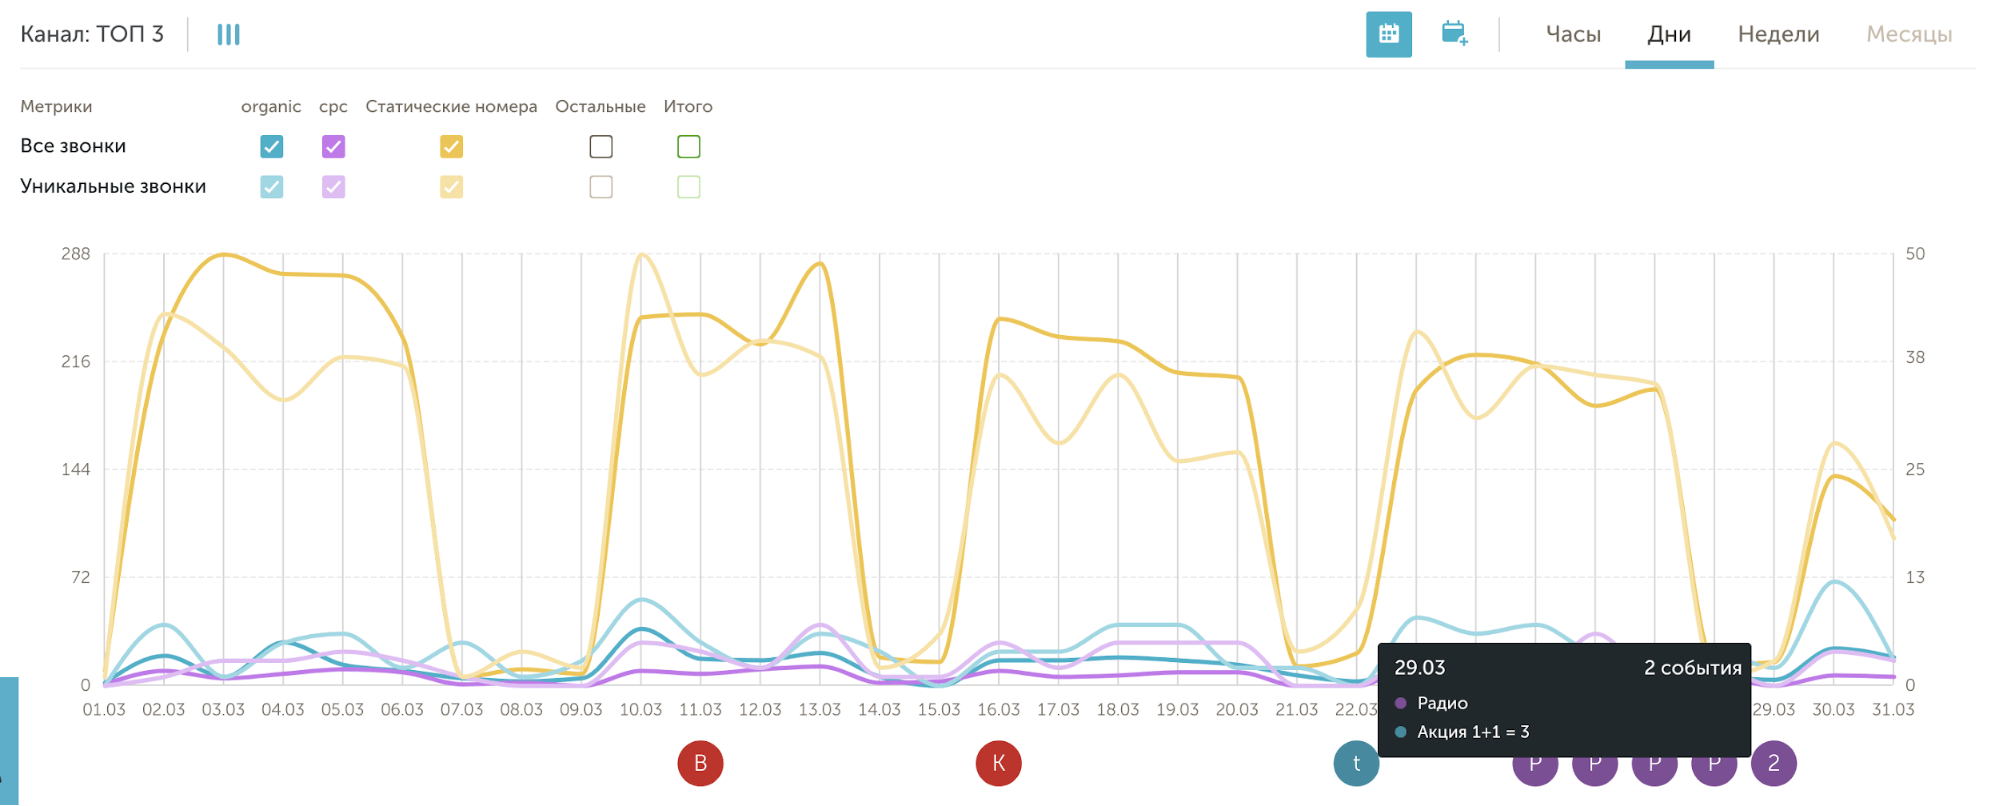Click the highlighted calendar view icon
The height and width of the screenshot is (806, 1999).
tap(1388, 35)
